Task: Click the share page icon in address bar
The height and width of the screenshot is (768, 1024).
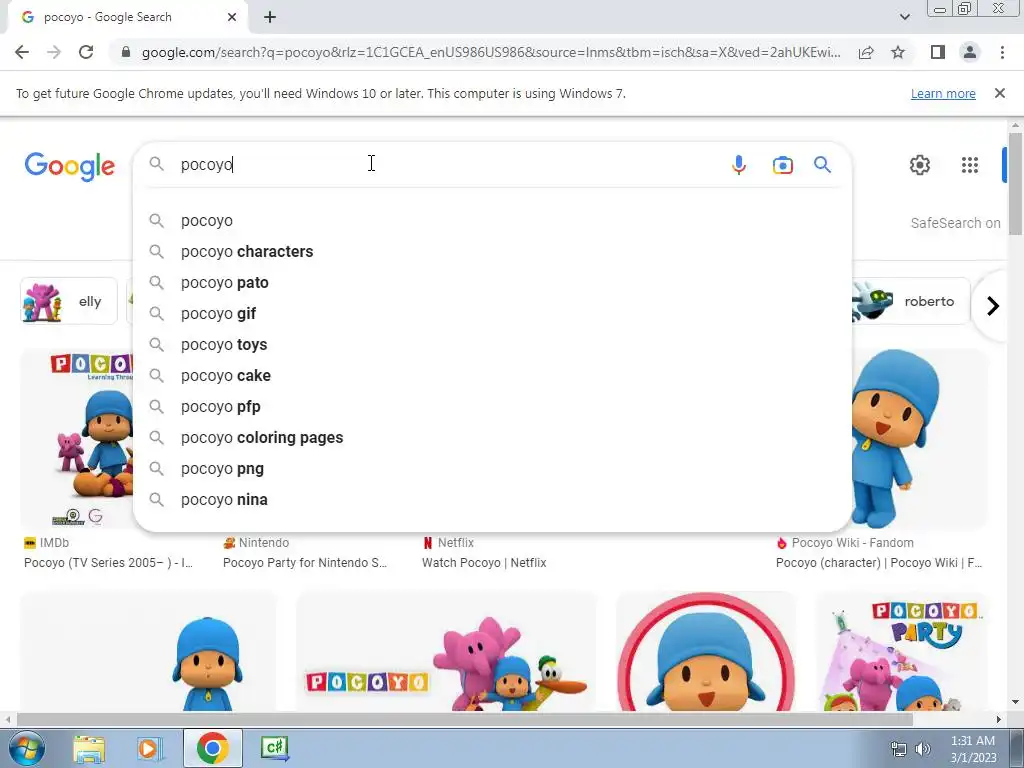Action: click(866, 52)
